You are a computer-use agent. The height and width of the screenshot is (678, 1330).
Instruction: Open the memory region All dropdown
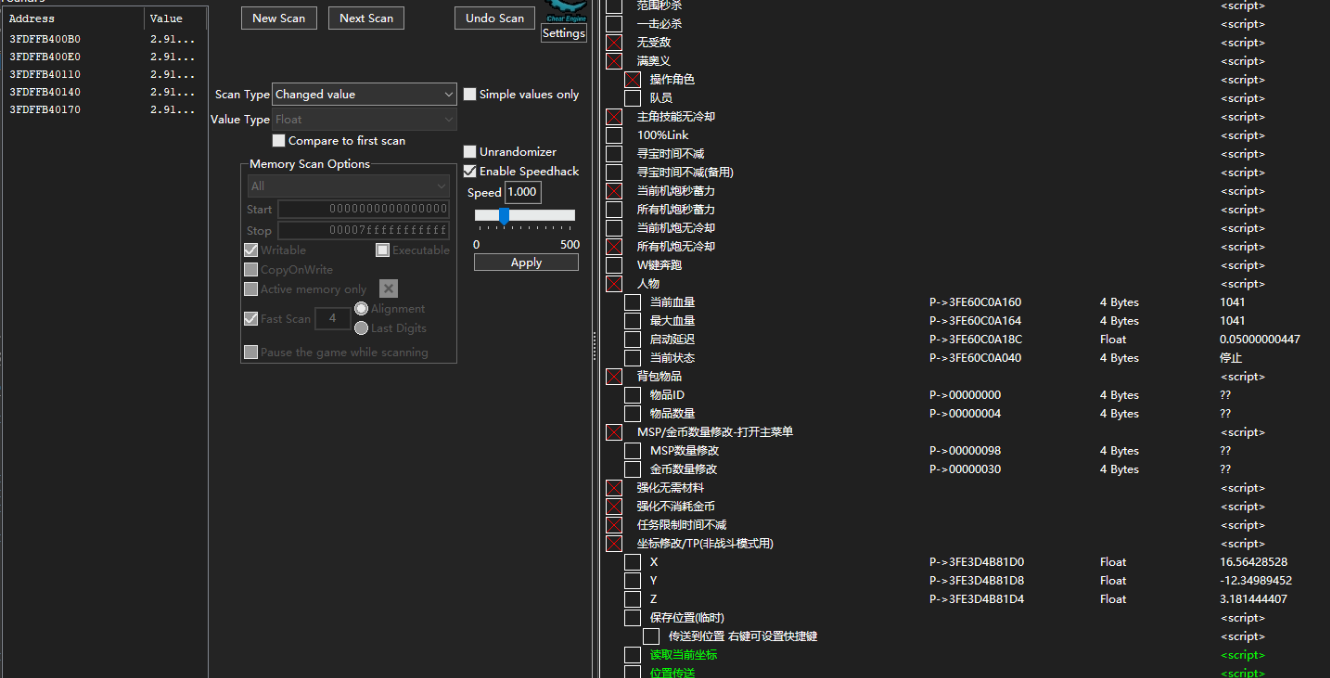pyautogui.click(x=348, y=186)
